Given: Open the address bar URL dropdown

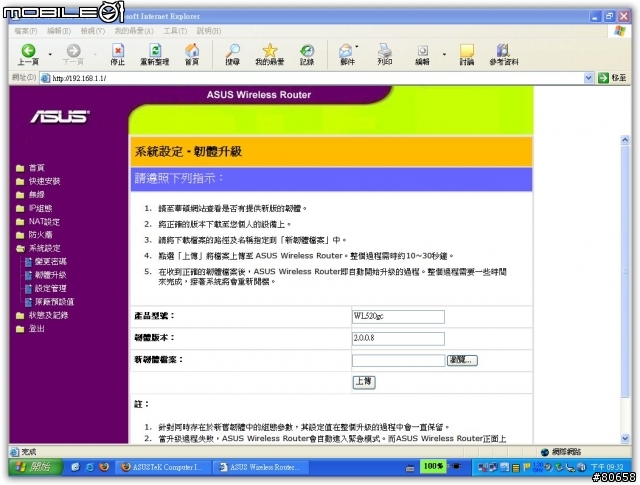Looking at the screenshot, I should pyautogui.click(x=588, y=78).
